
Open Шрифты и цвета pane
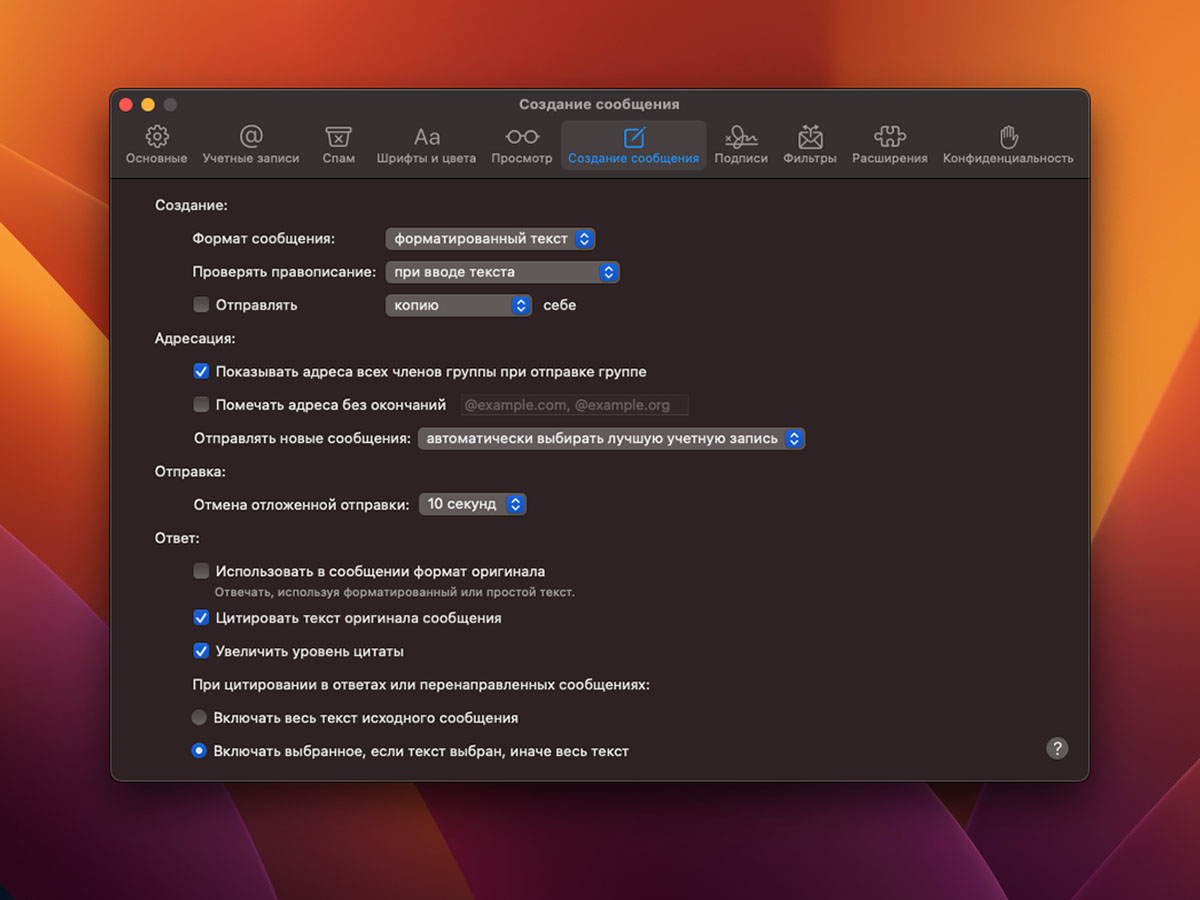click(x=426, y=145)
